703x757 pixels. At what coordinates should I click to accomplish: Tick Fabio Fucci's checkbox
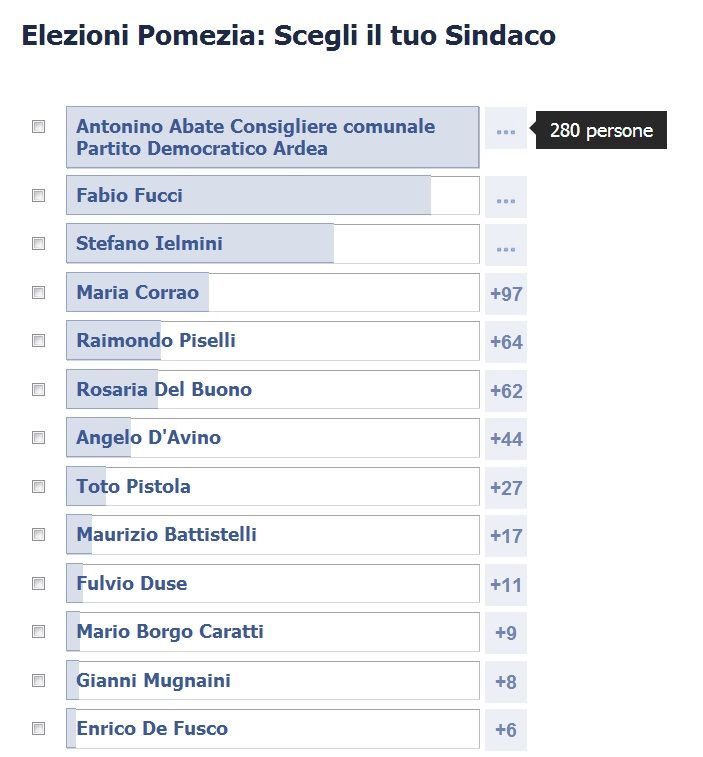click(39, 196)
